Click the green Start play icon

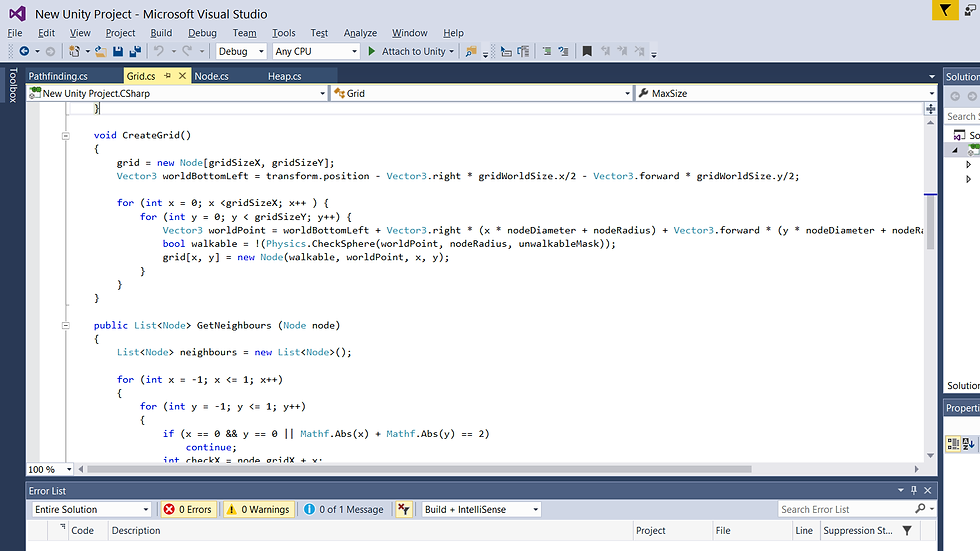click(x=372, y=51)
